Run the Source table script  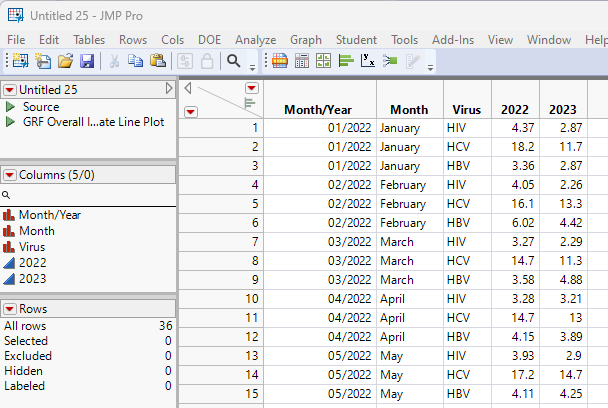(10, 107)
